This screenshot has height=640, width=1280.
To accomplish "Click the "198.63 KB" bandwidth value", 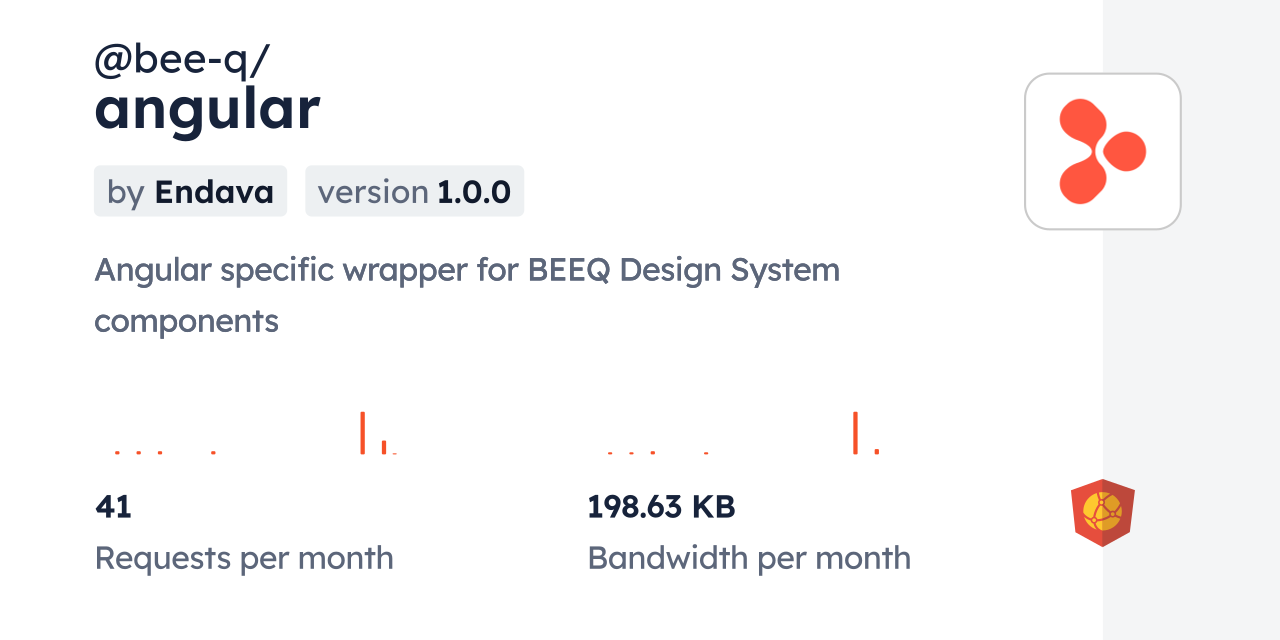I will point(661,507).
